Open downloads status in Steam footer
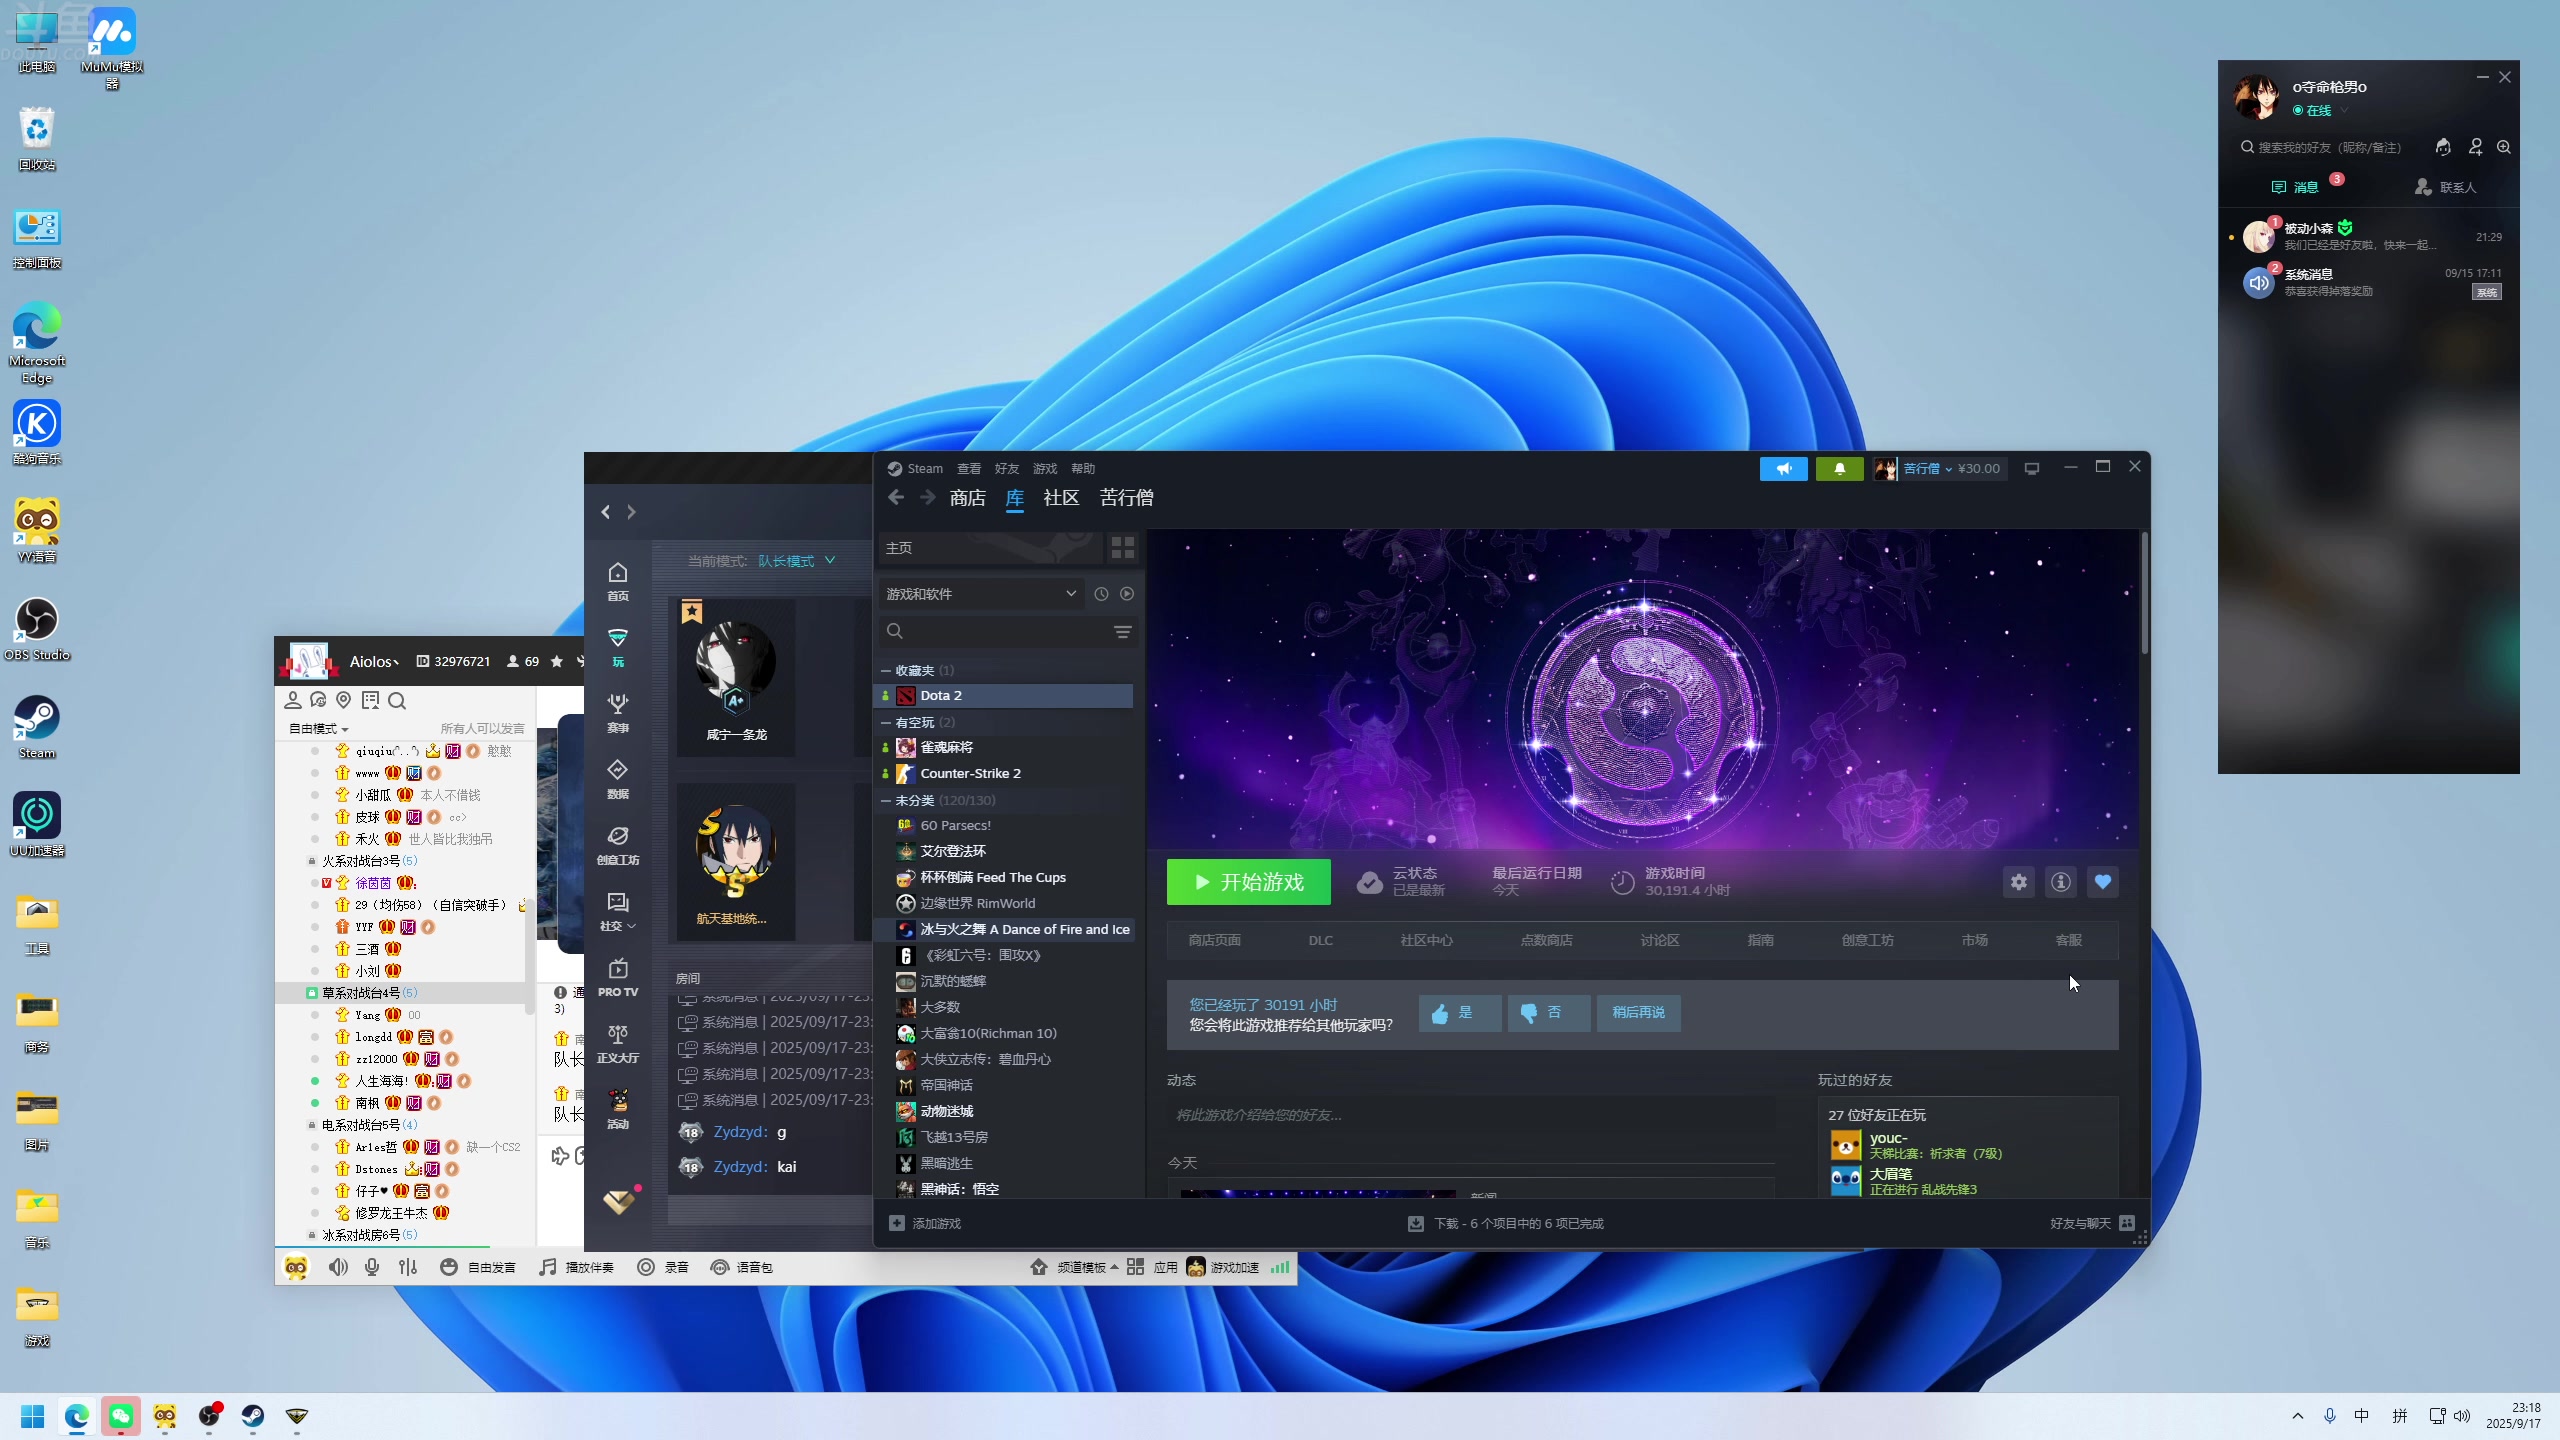Image resolution: width=2560 pixels, height=1440 pixels. click(x=1506, y=1224)
